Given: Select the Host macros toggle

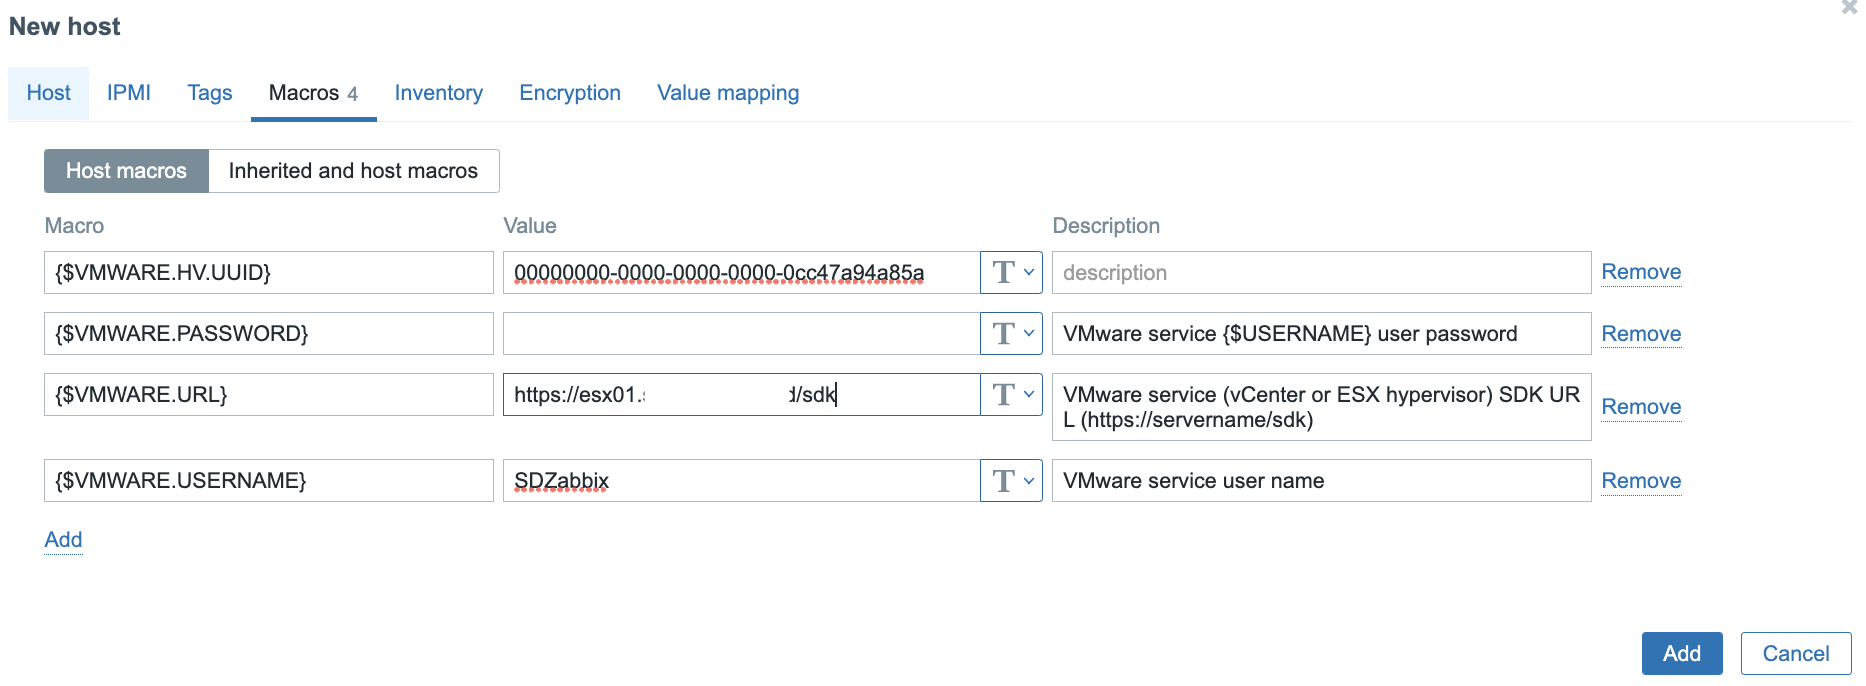Looking at the screenshot, I should click(x=126, y=171).
